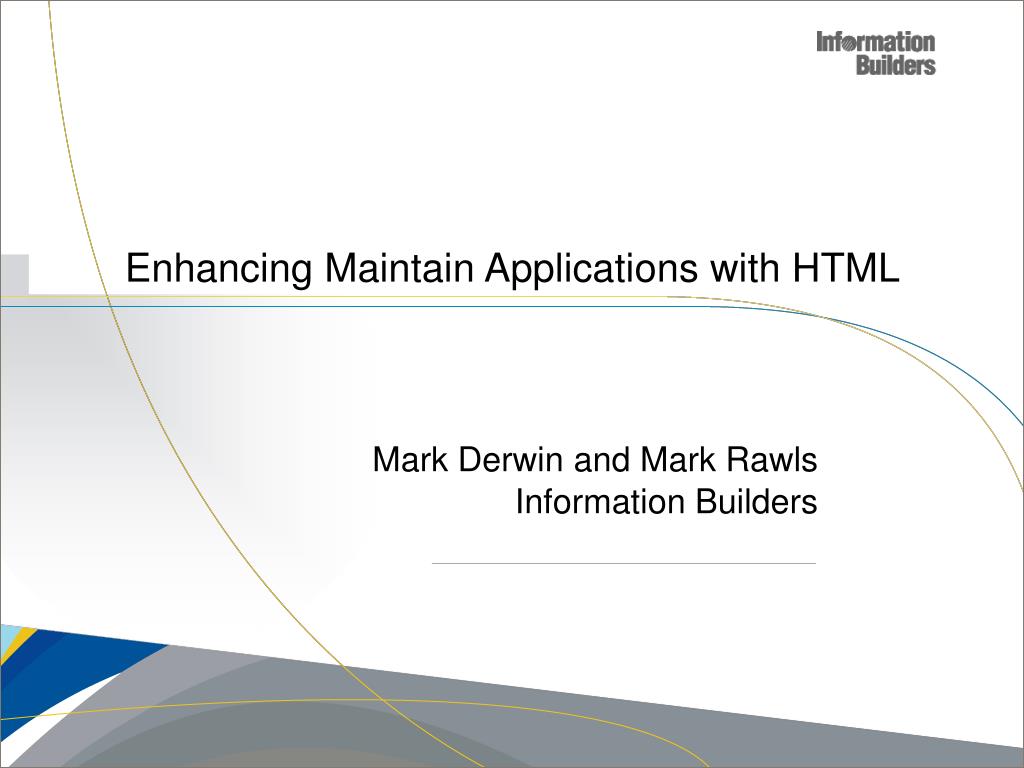The width and height of the screenshot is (1024, 768).
Task: Click the Information Builders logo
Action: [876, 54]
